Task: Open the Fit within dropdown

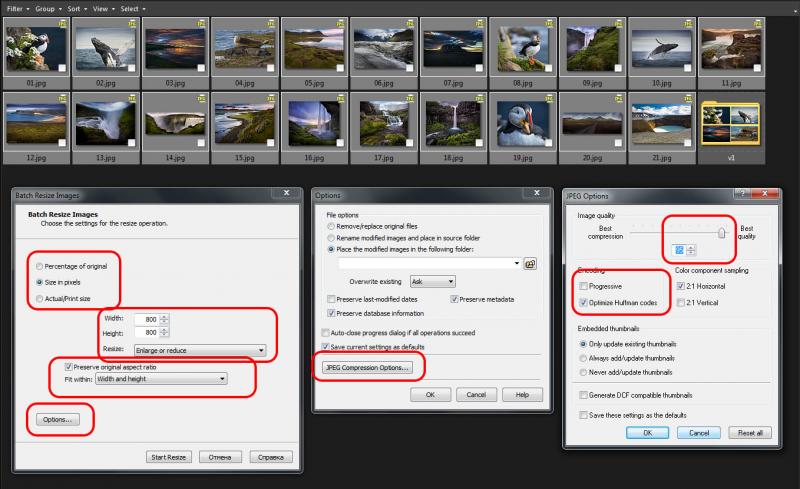Action: click(161, 379)
